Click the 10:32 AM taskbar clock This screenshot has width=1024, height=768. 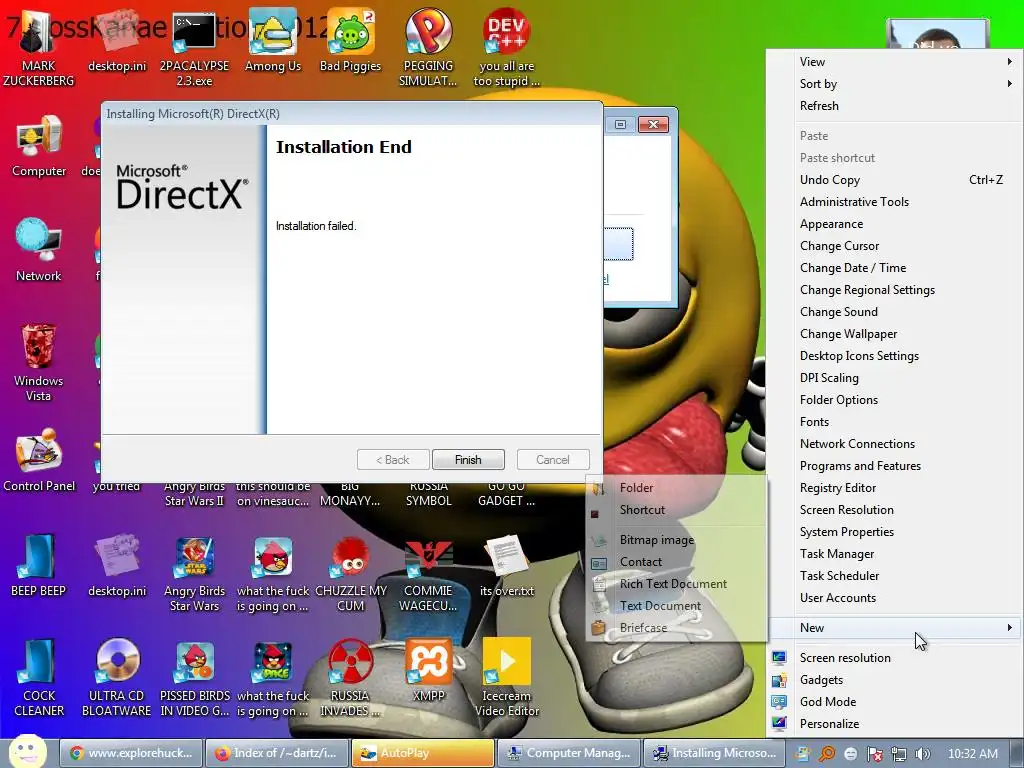point(973,754)
